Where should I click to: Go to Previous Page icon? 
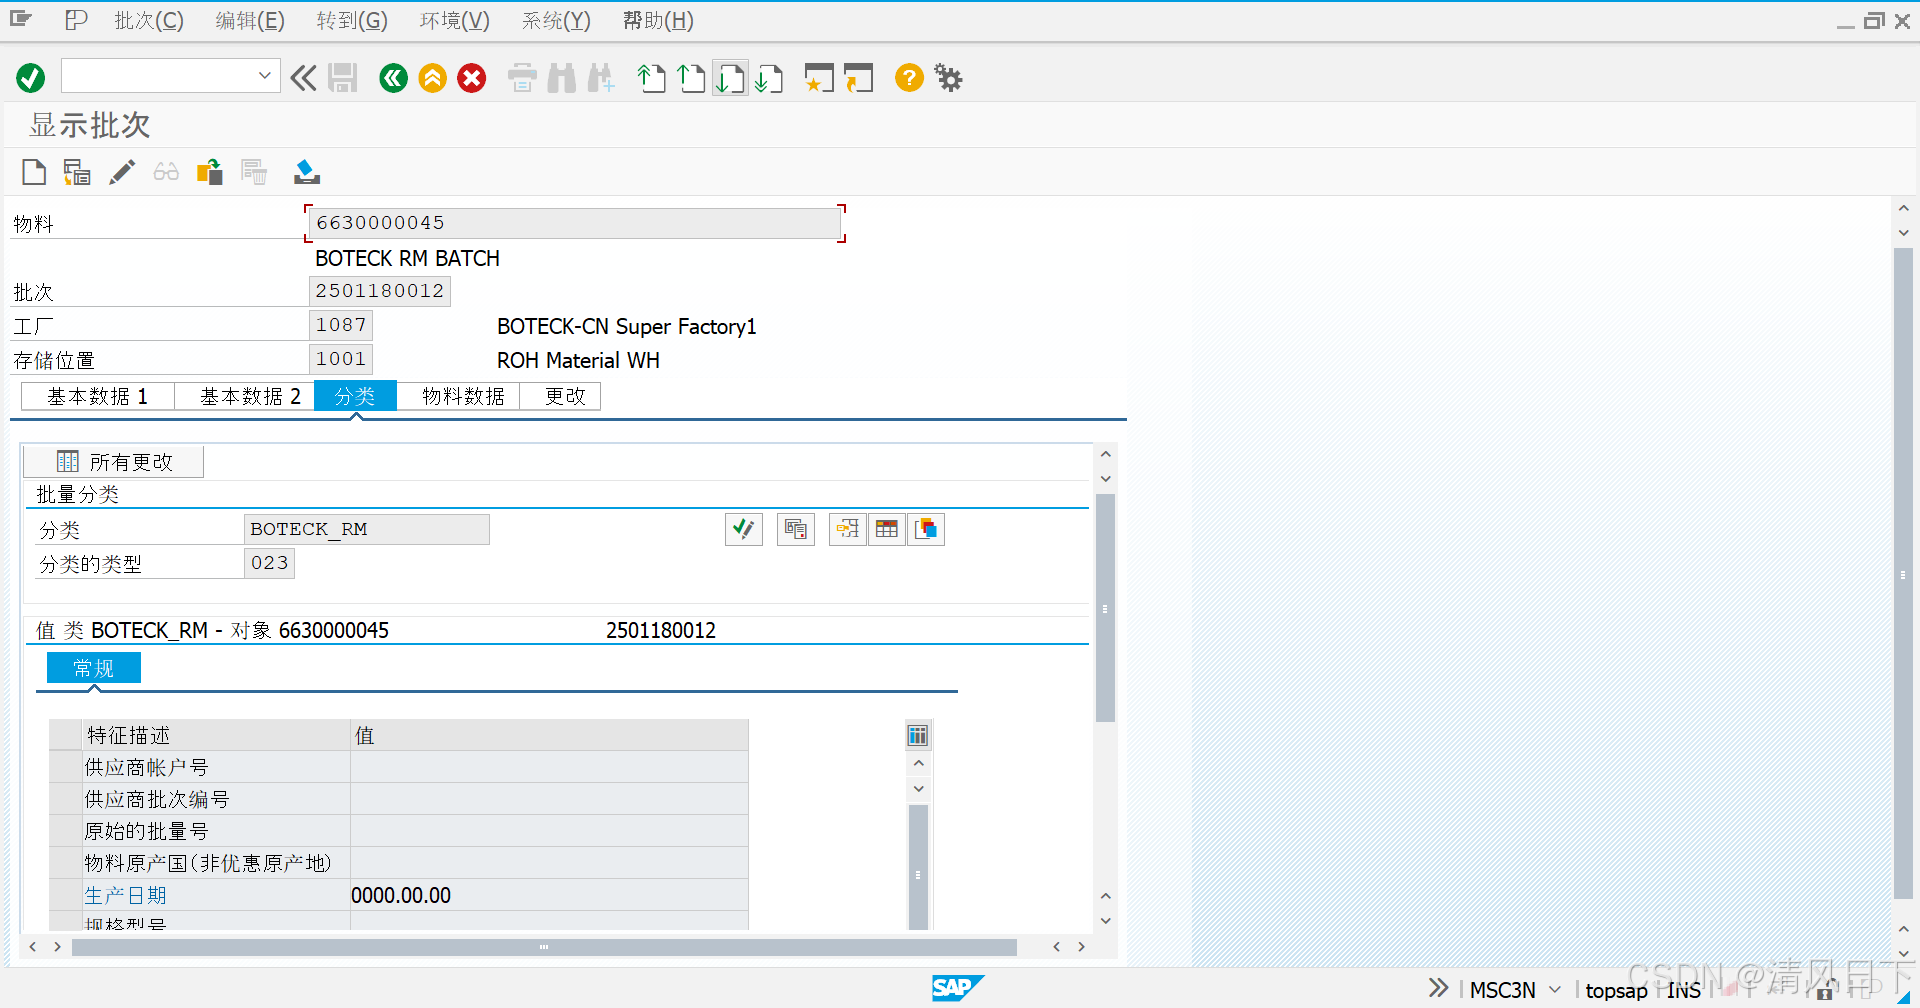pos(691,78)
